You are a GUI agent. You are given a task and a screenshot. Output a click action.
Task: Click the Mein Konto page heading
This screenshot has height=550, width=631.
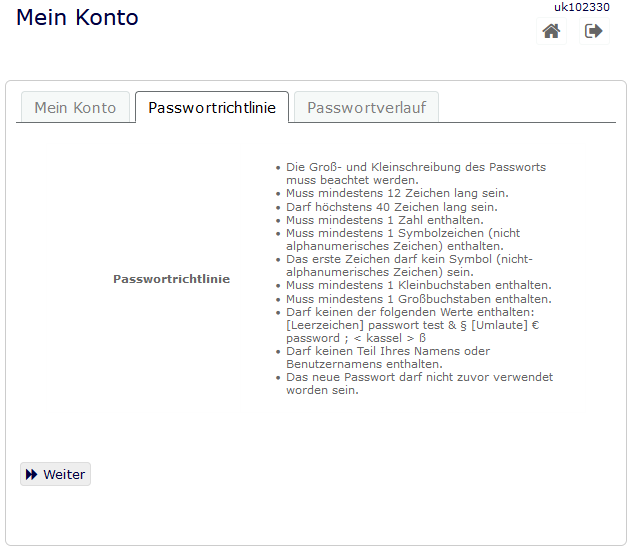pyautogui.click(x=77, y=18)
